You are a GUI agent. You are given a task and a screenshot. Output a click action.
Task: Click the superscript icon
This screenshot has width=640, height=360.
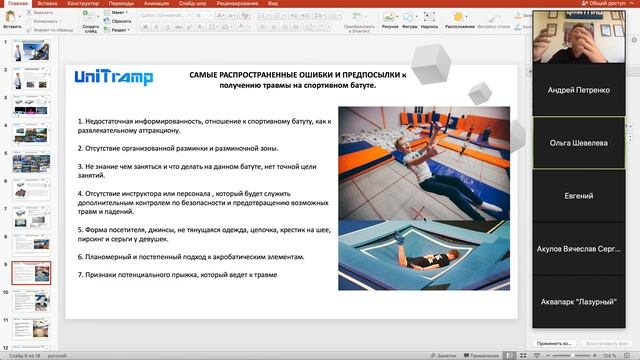189,27
